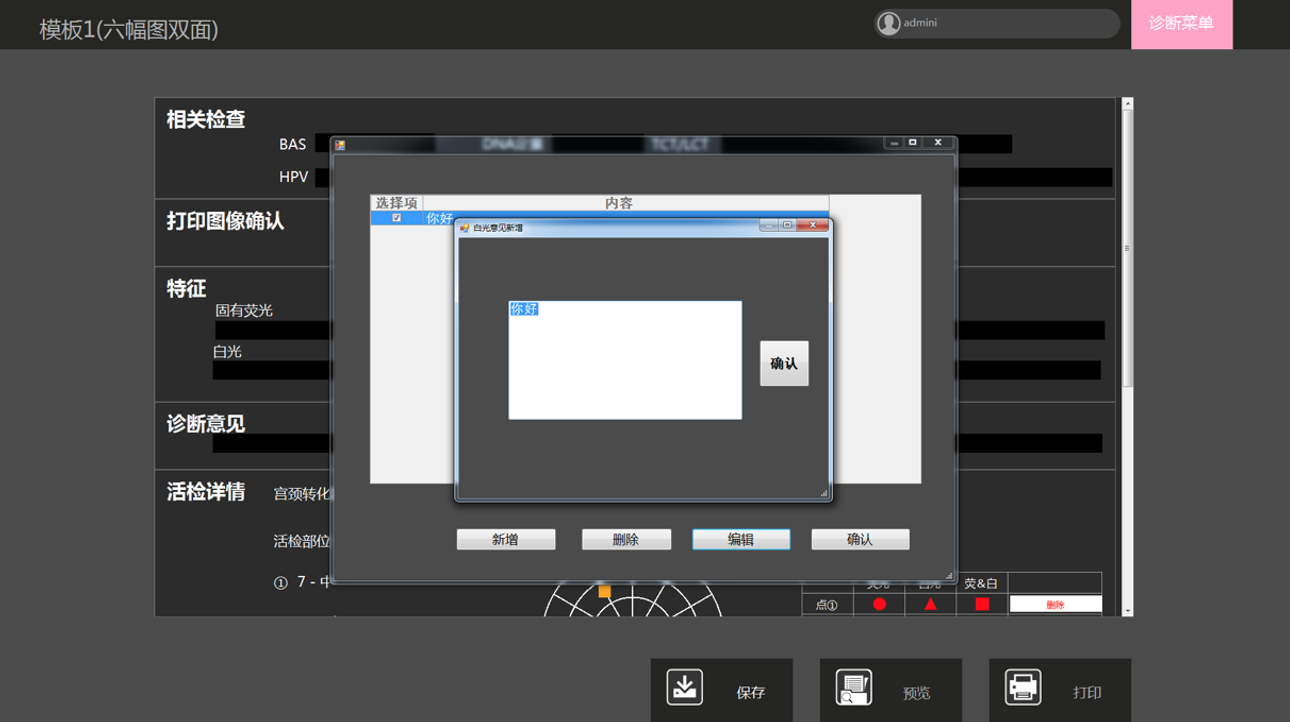Click the 保存 save icon
Screen dimensions: 1290x722
685,688
